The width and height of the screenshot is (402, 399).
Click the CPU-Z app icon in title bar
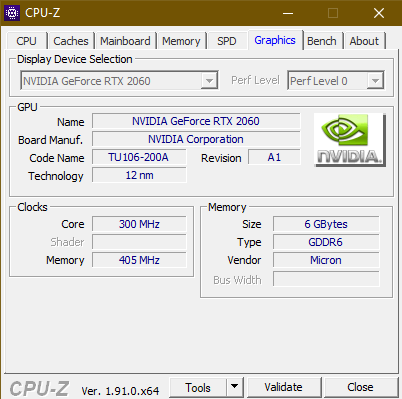12,13
